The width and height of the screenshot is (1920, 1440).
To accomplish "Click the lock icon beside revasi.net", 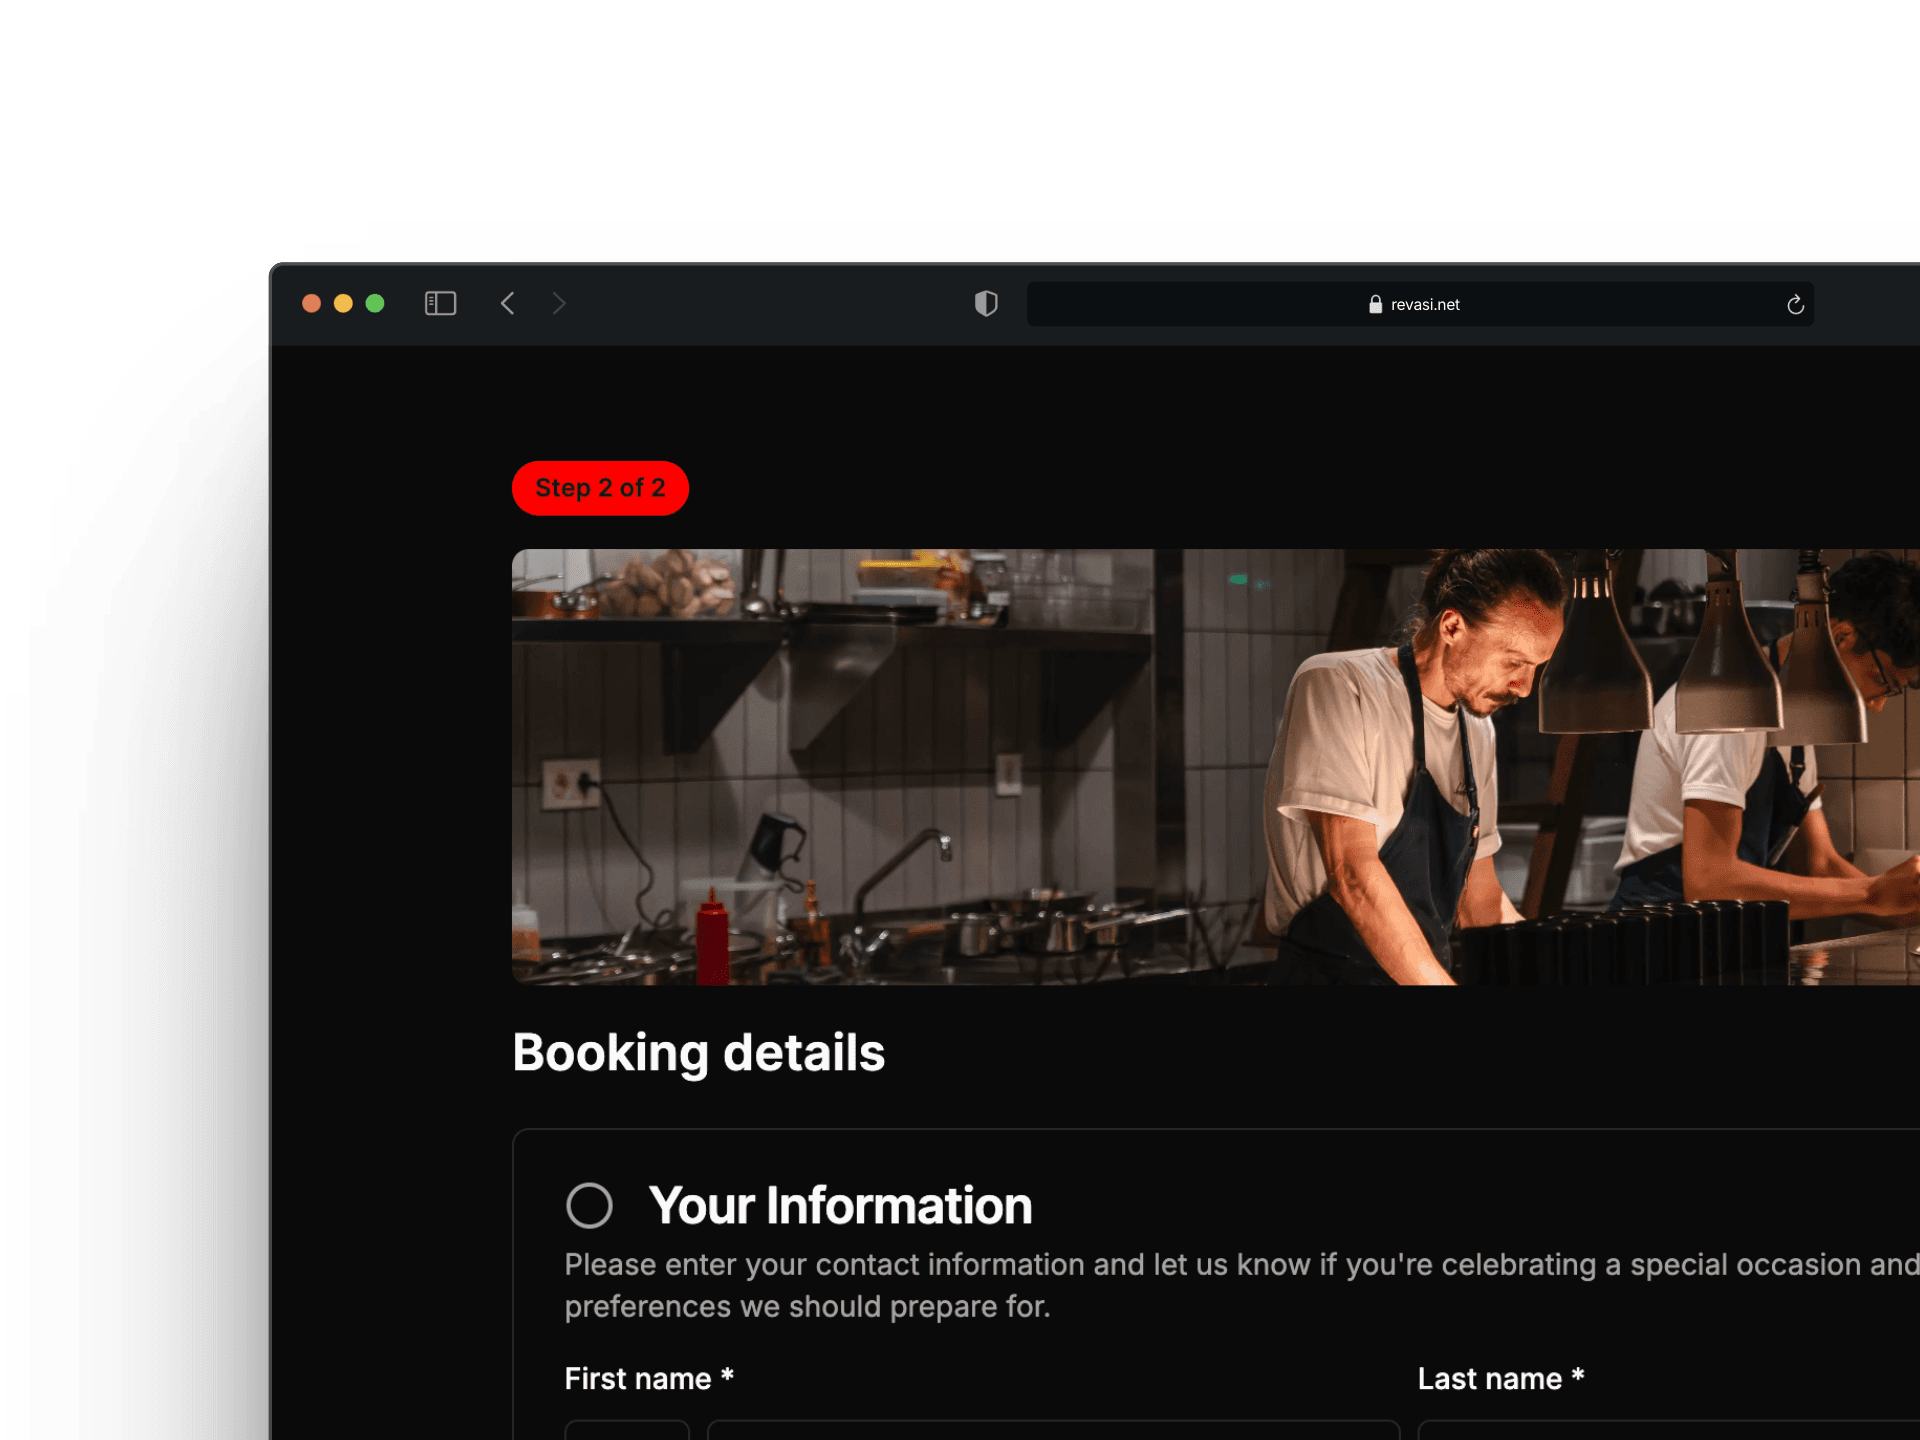I will (1375, 304).
